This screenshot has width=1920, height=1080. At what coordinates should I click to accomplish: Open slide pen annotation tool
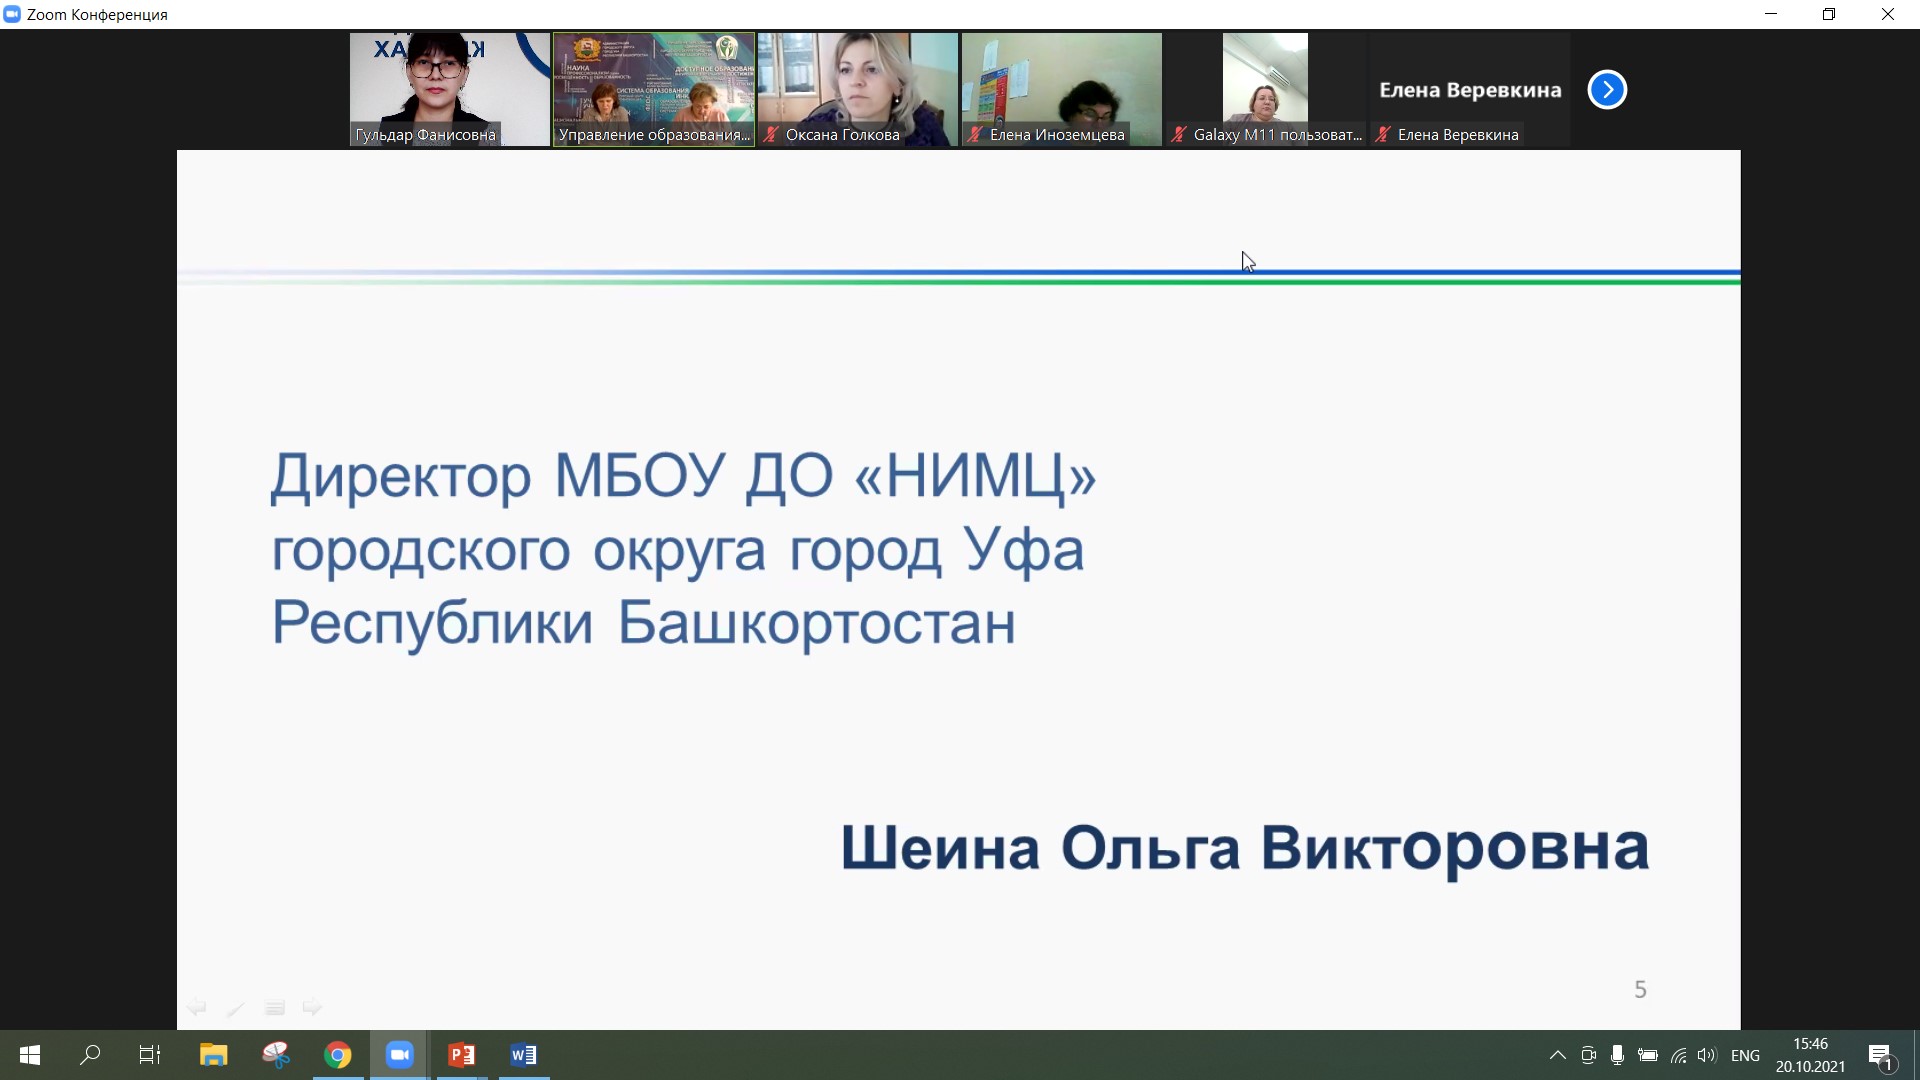(236, 1008)
